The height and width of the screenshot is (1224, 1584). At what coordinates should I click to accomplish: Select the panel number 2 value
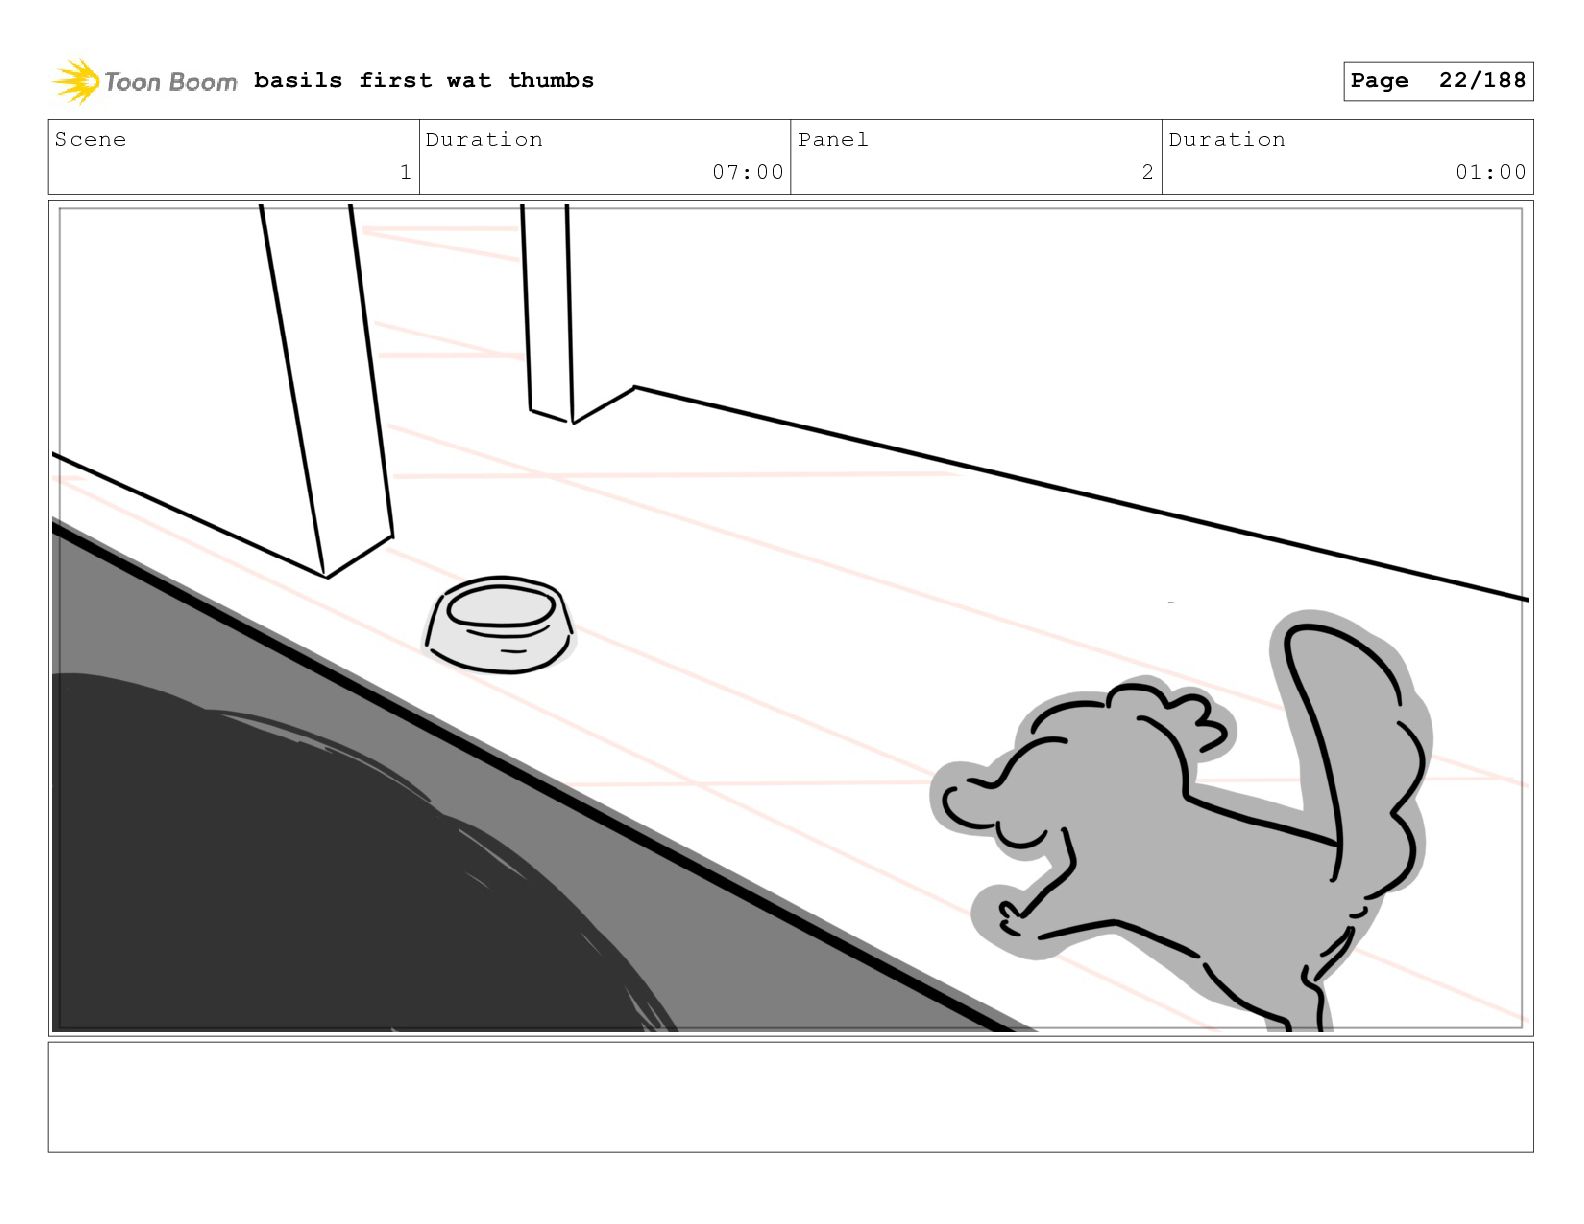click(x=1147, y=172)
